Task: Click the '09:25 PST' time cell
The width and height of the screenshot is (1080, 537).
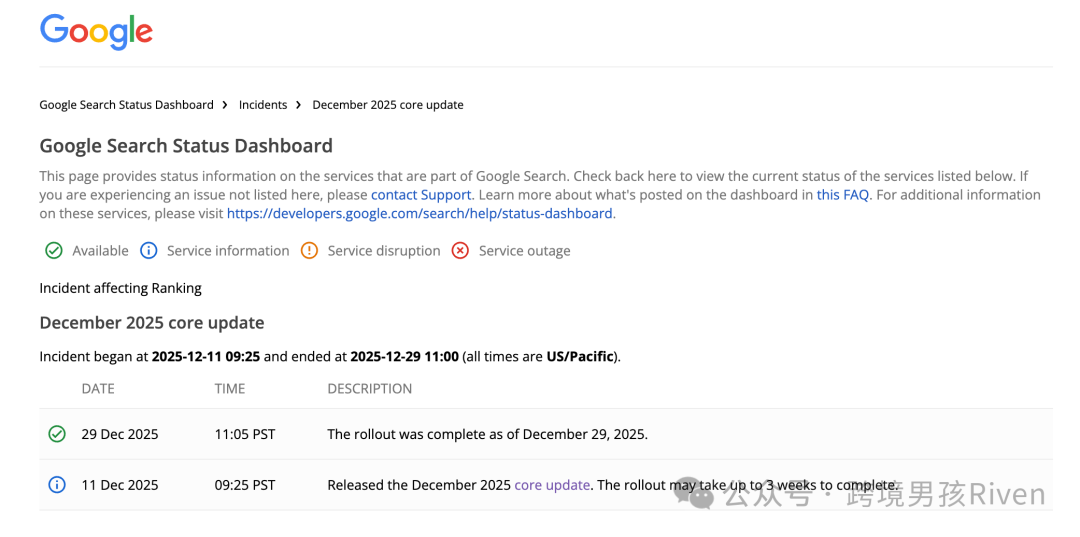Action: pyautogui.click(x=245, y=485)
